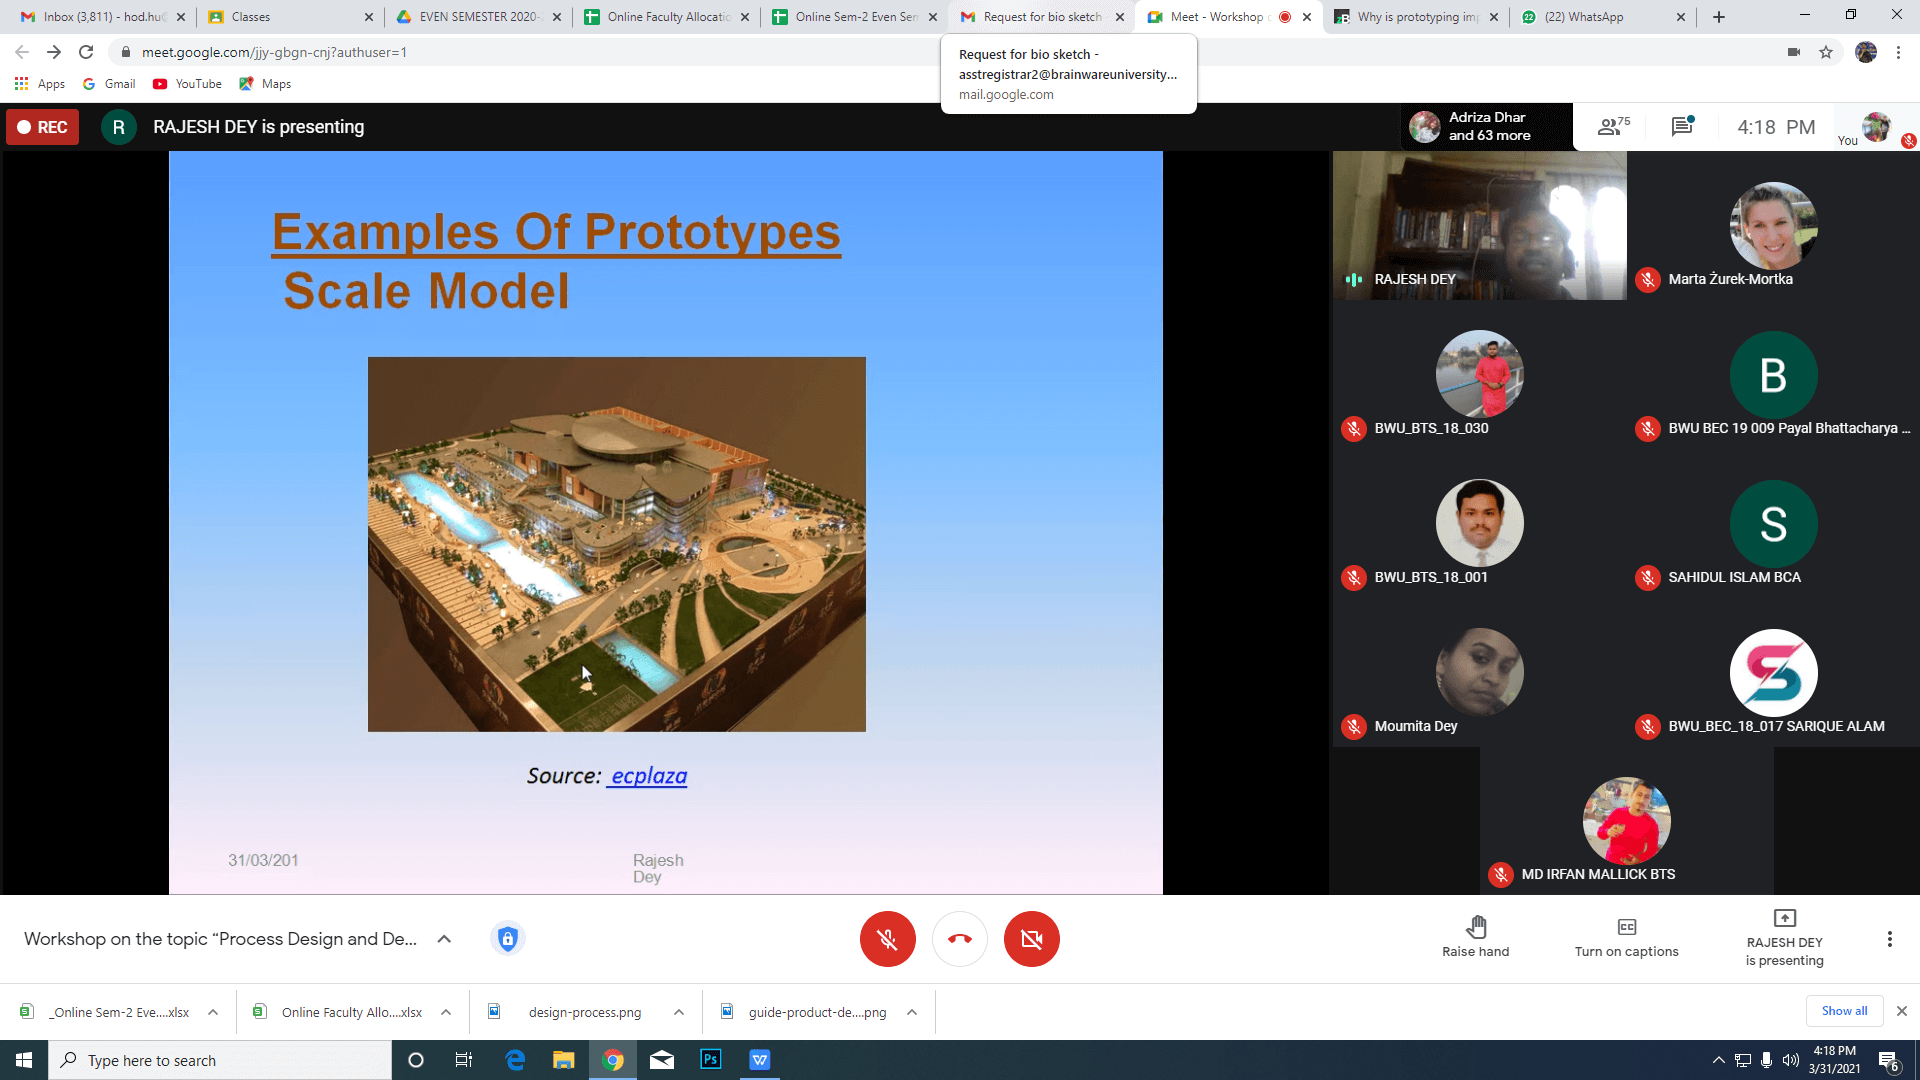Open dropdown for design-process.png download
This screenshot has height=1080, width=1920.
[679, 1012]
